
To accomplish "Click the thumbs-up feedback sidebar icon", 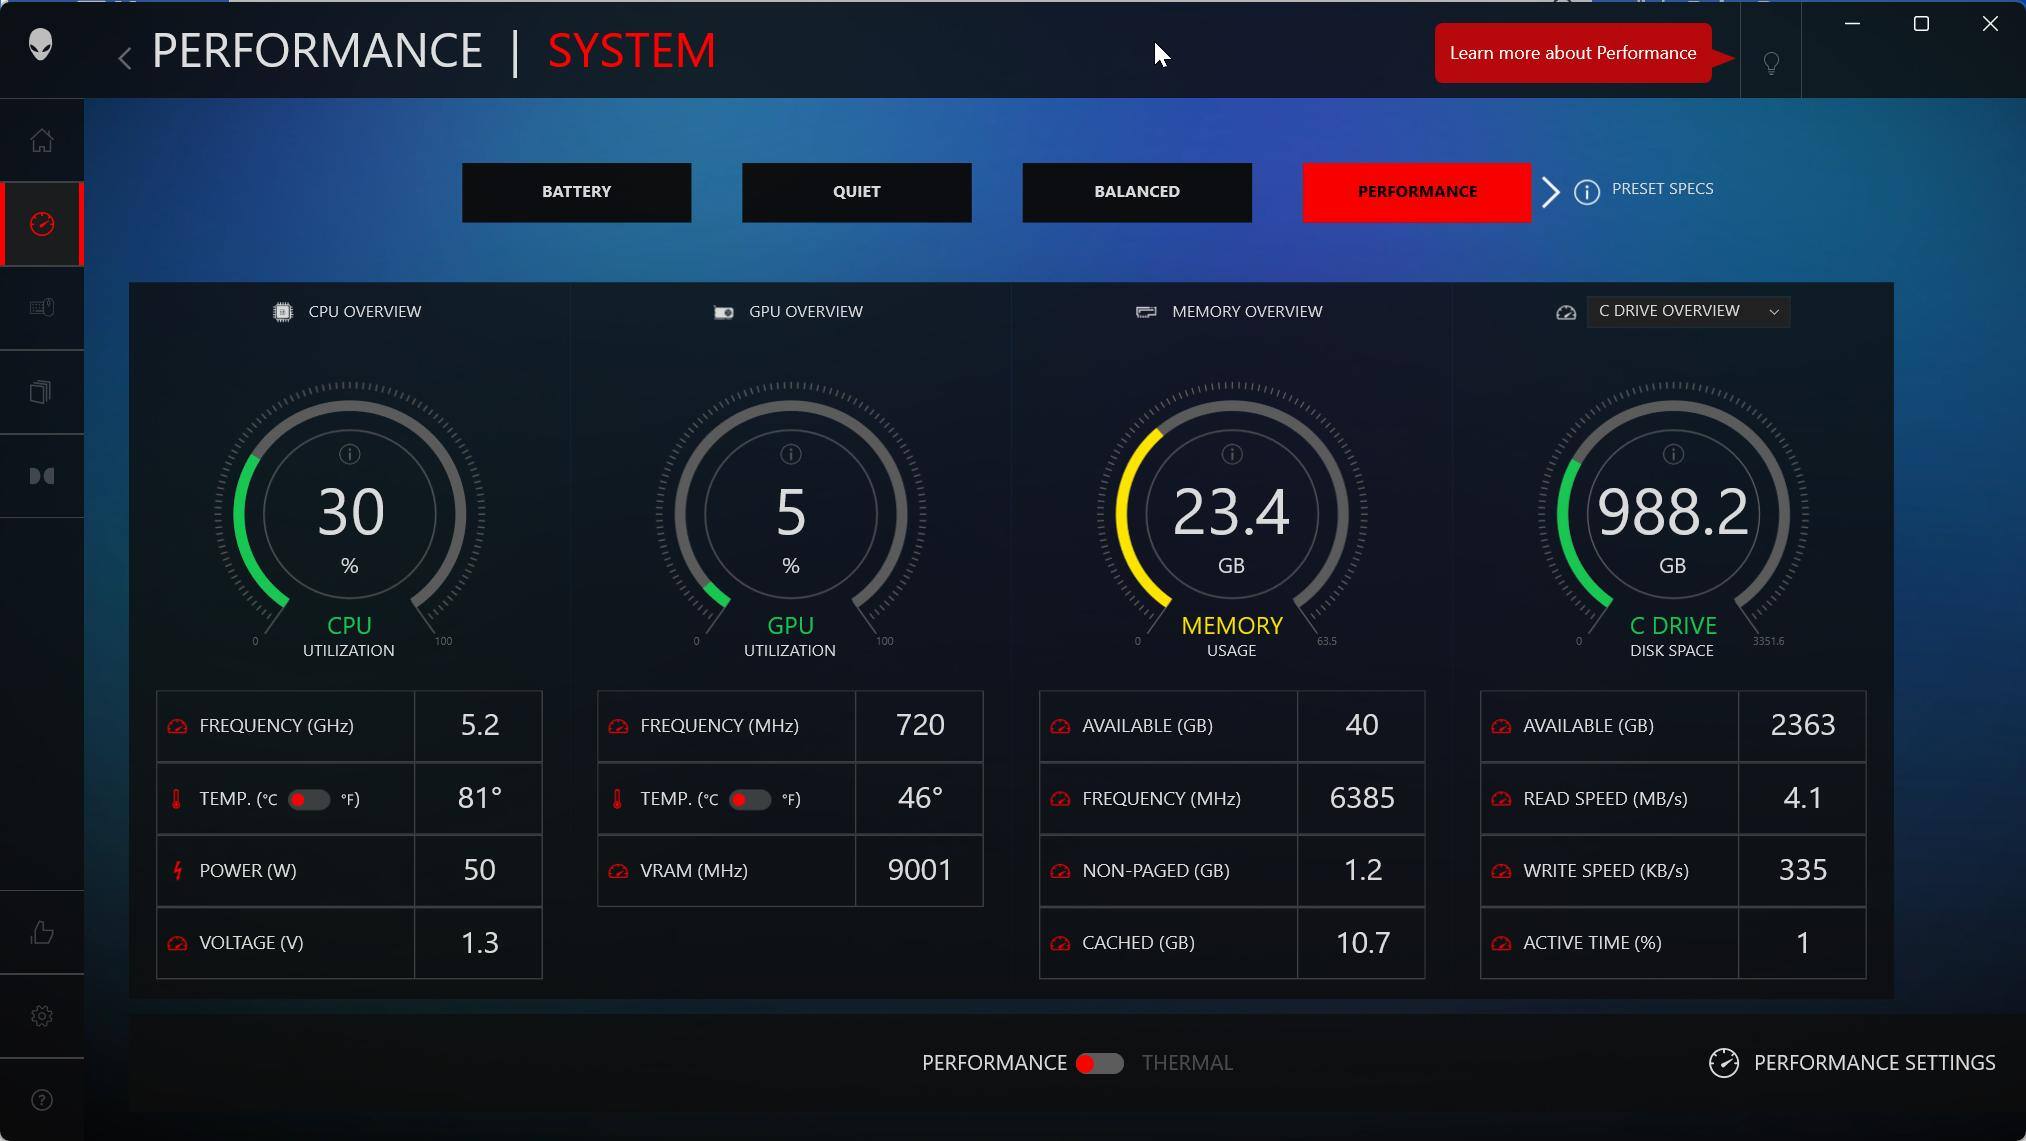I will click(41, 933).
